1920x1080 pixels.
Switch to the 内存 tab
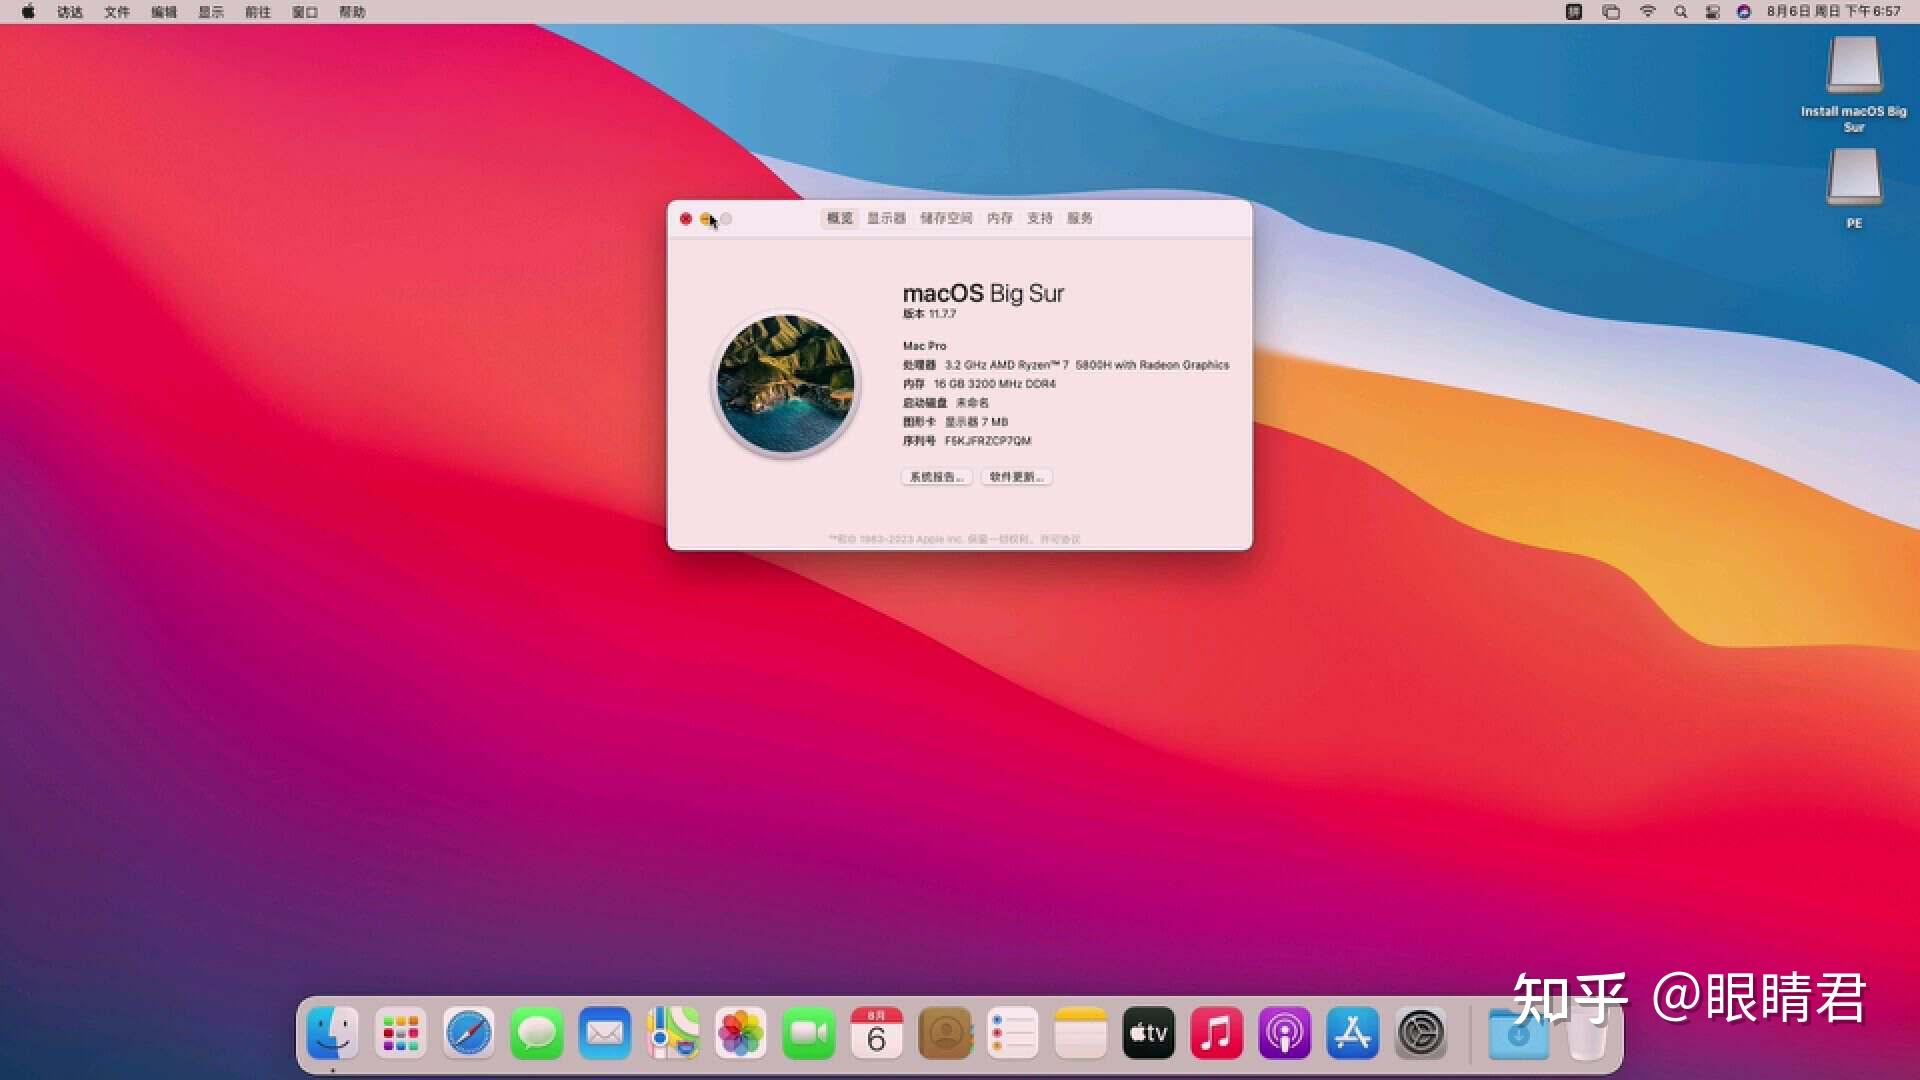point(999,218)
